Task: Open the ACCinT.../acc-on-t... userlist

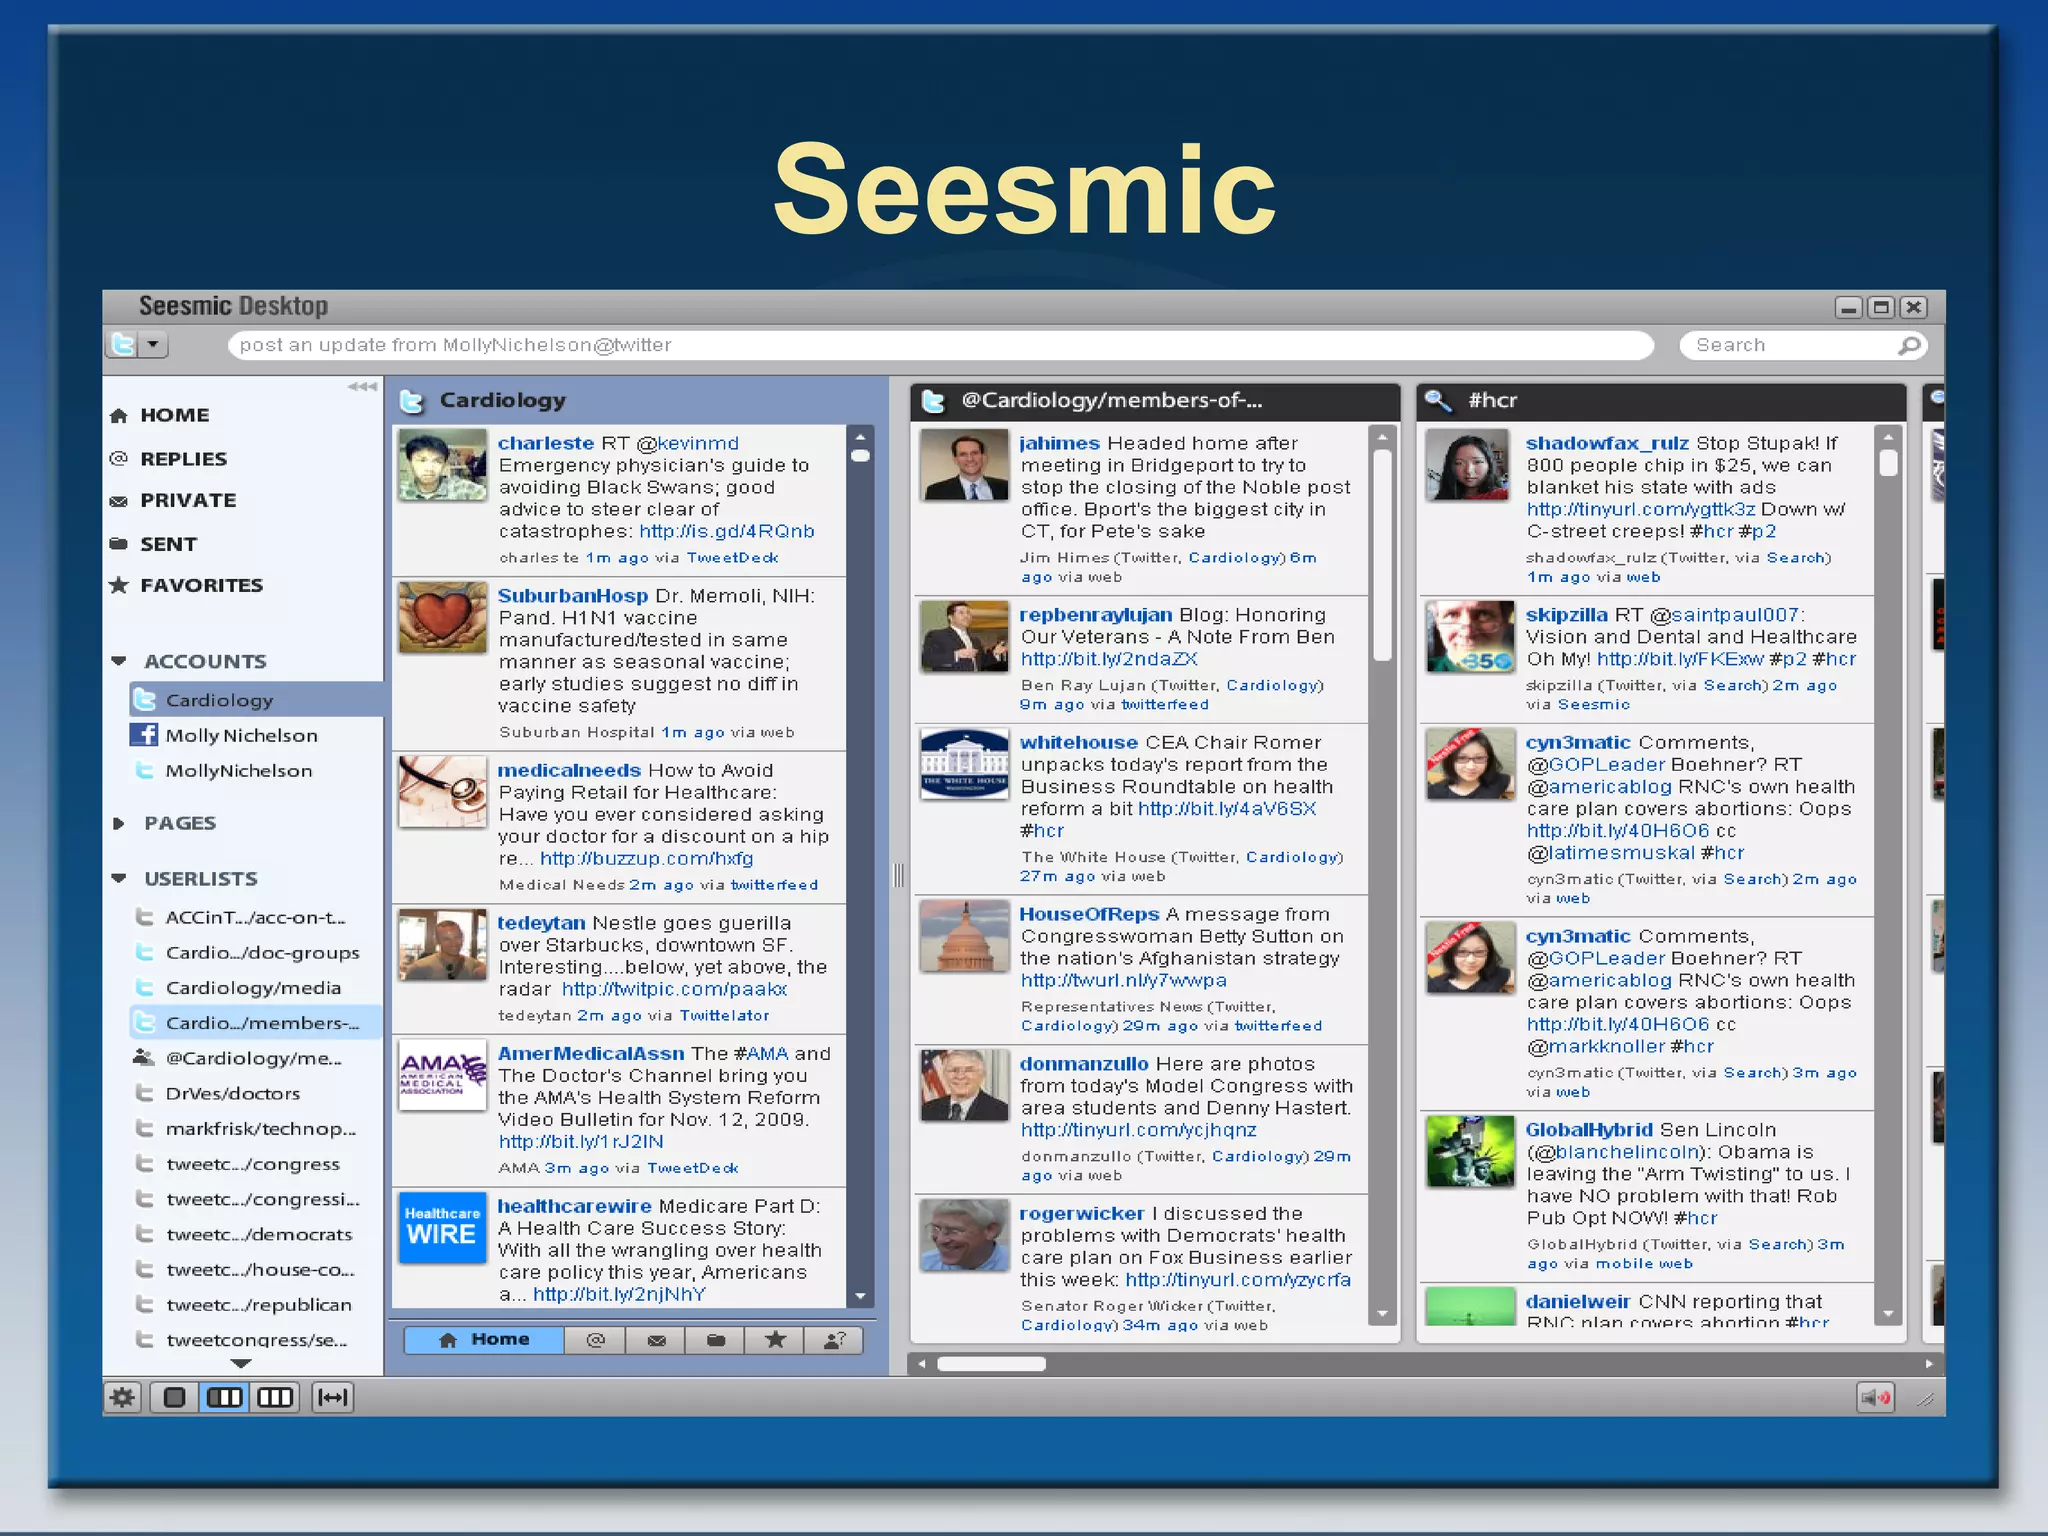Action: [255, 918]
